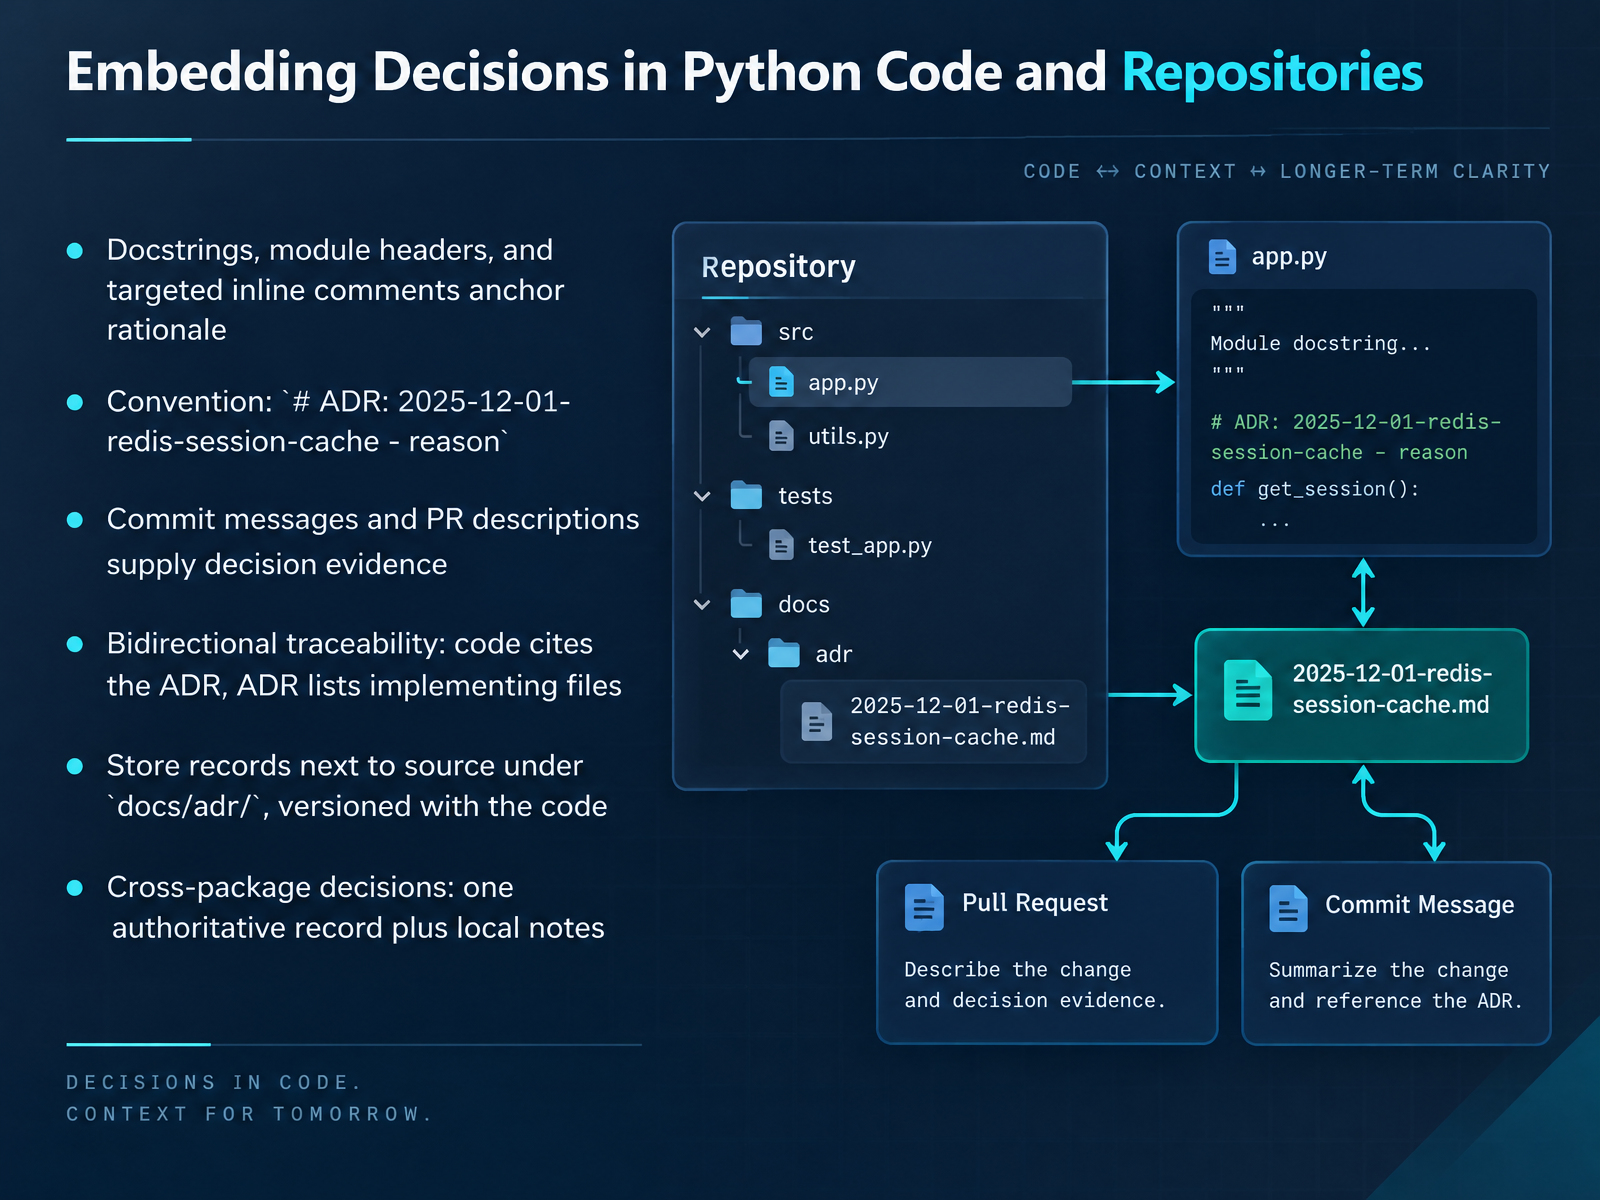This screenshot has height=1200, width=1600.
Task: Click the src folder icon
Action: [746, 331]
